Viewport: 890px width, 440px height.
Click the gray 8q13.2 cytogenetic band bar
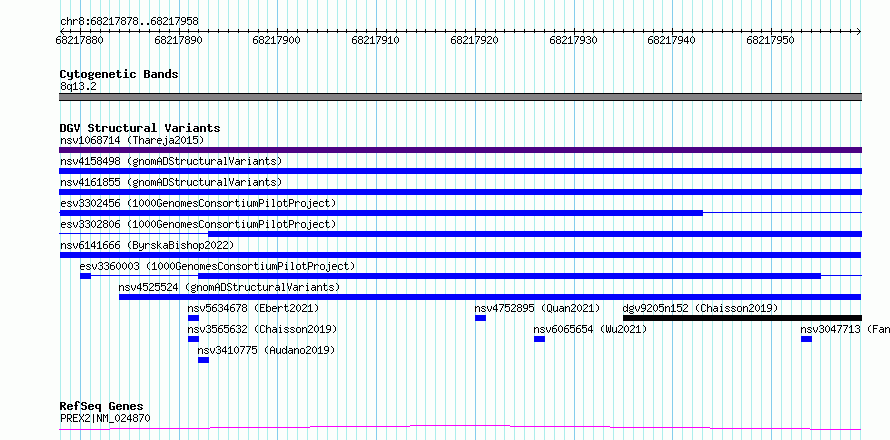[460, 97]
